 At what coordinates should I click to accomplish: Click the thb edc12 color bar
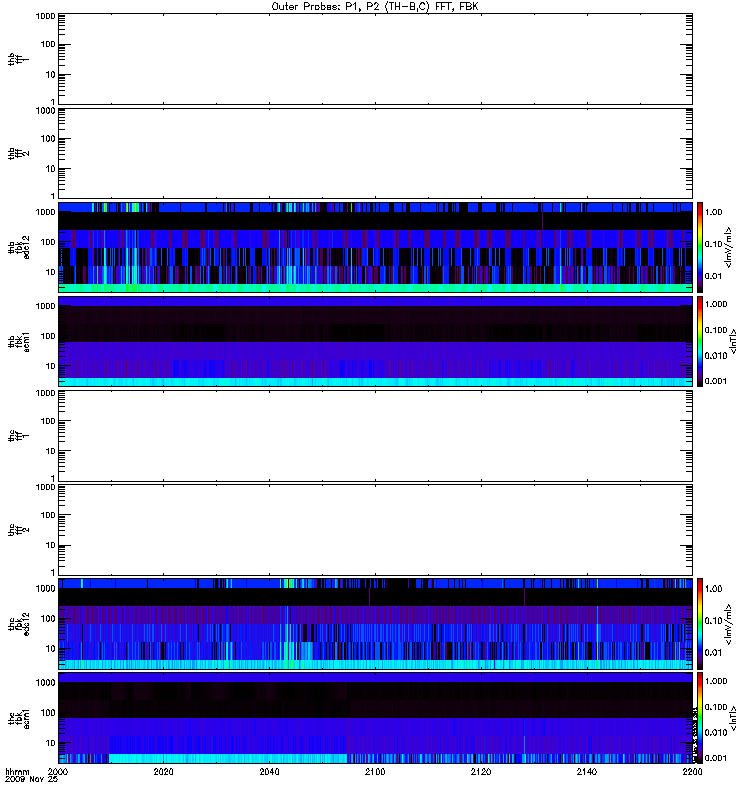click(x=700, y=247)
